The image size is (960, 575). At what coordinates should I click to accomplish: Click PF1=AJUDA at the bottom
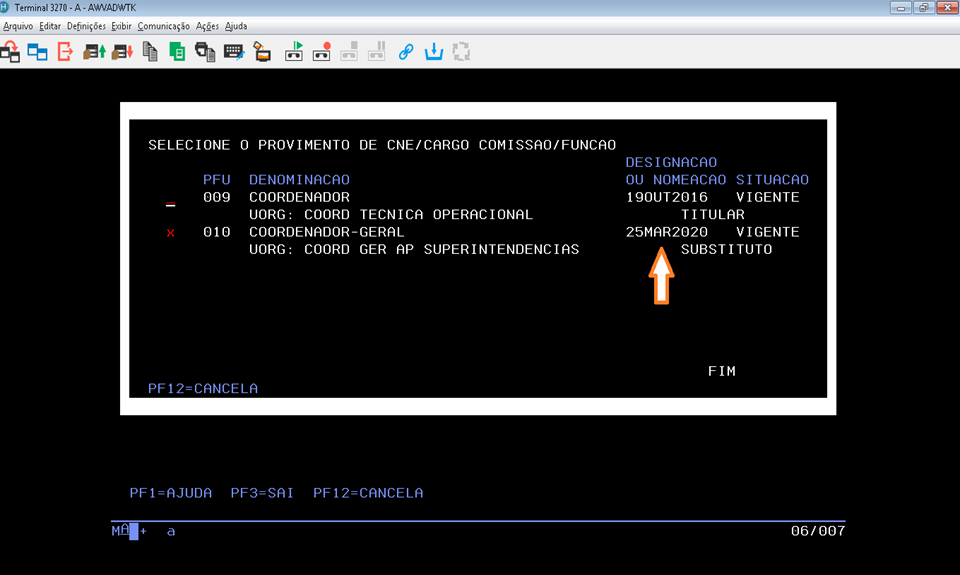[x=171, y=493]
